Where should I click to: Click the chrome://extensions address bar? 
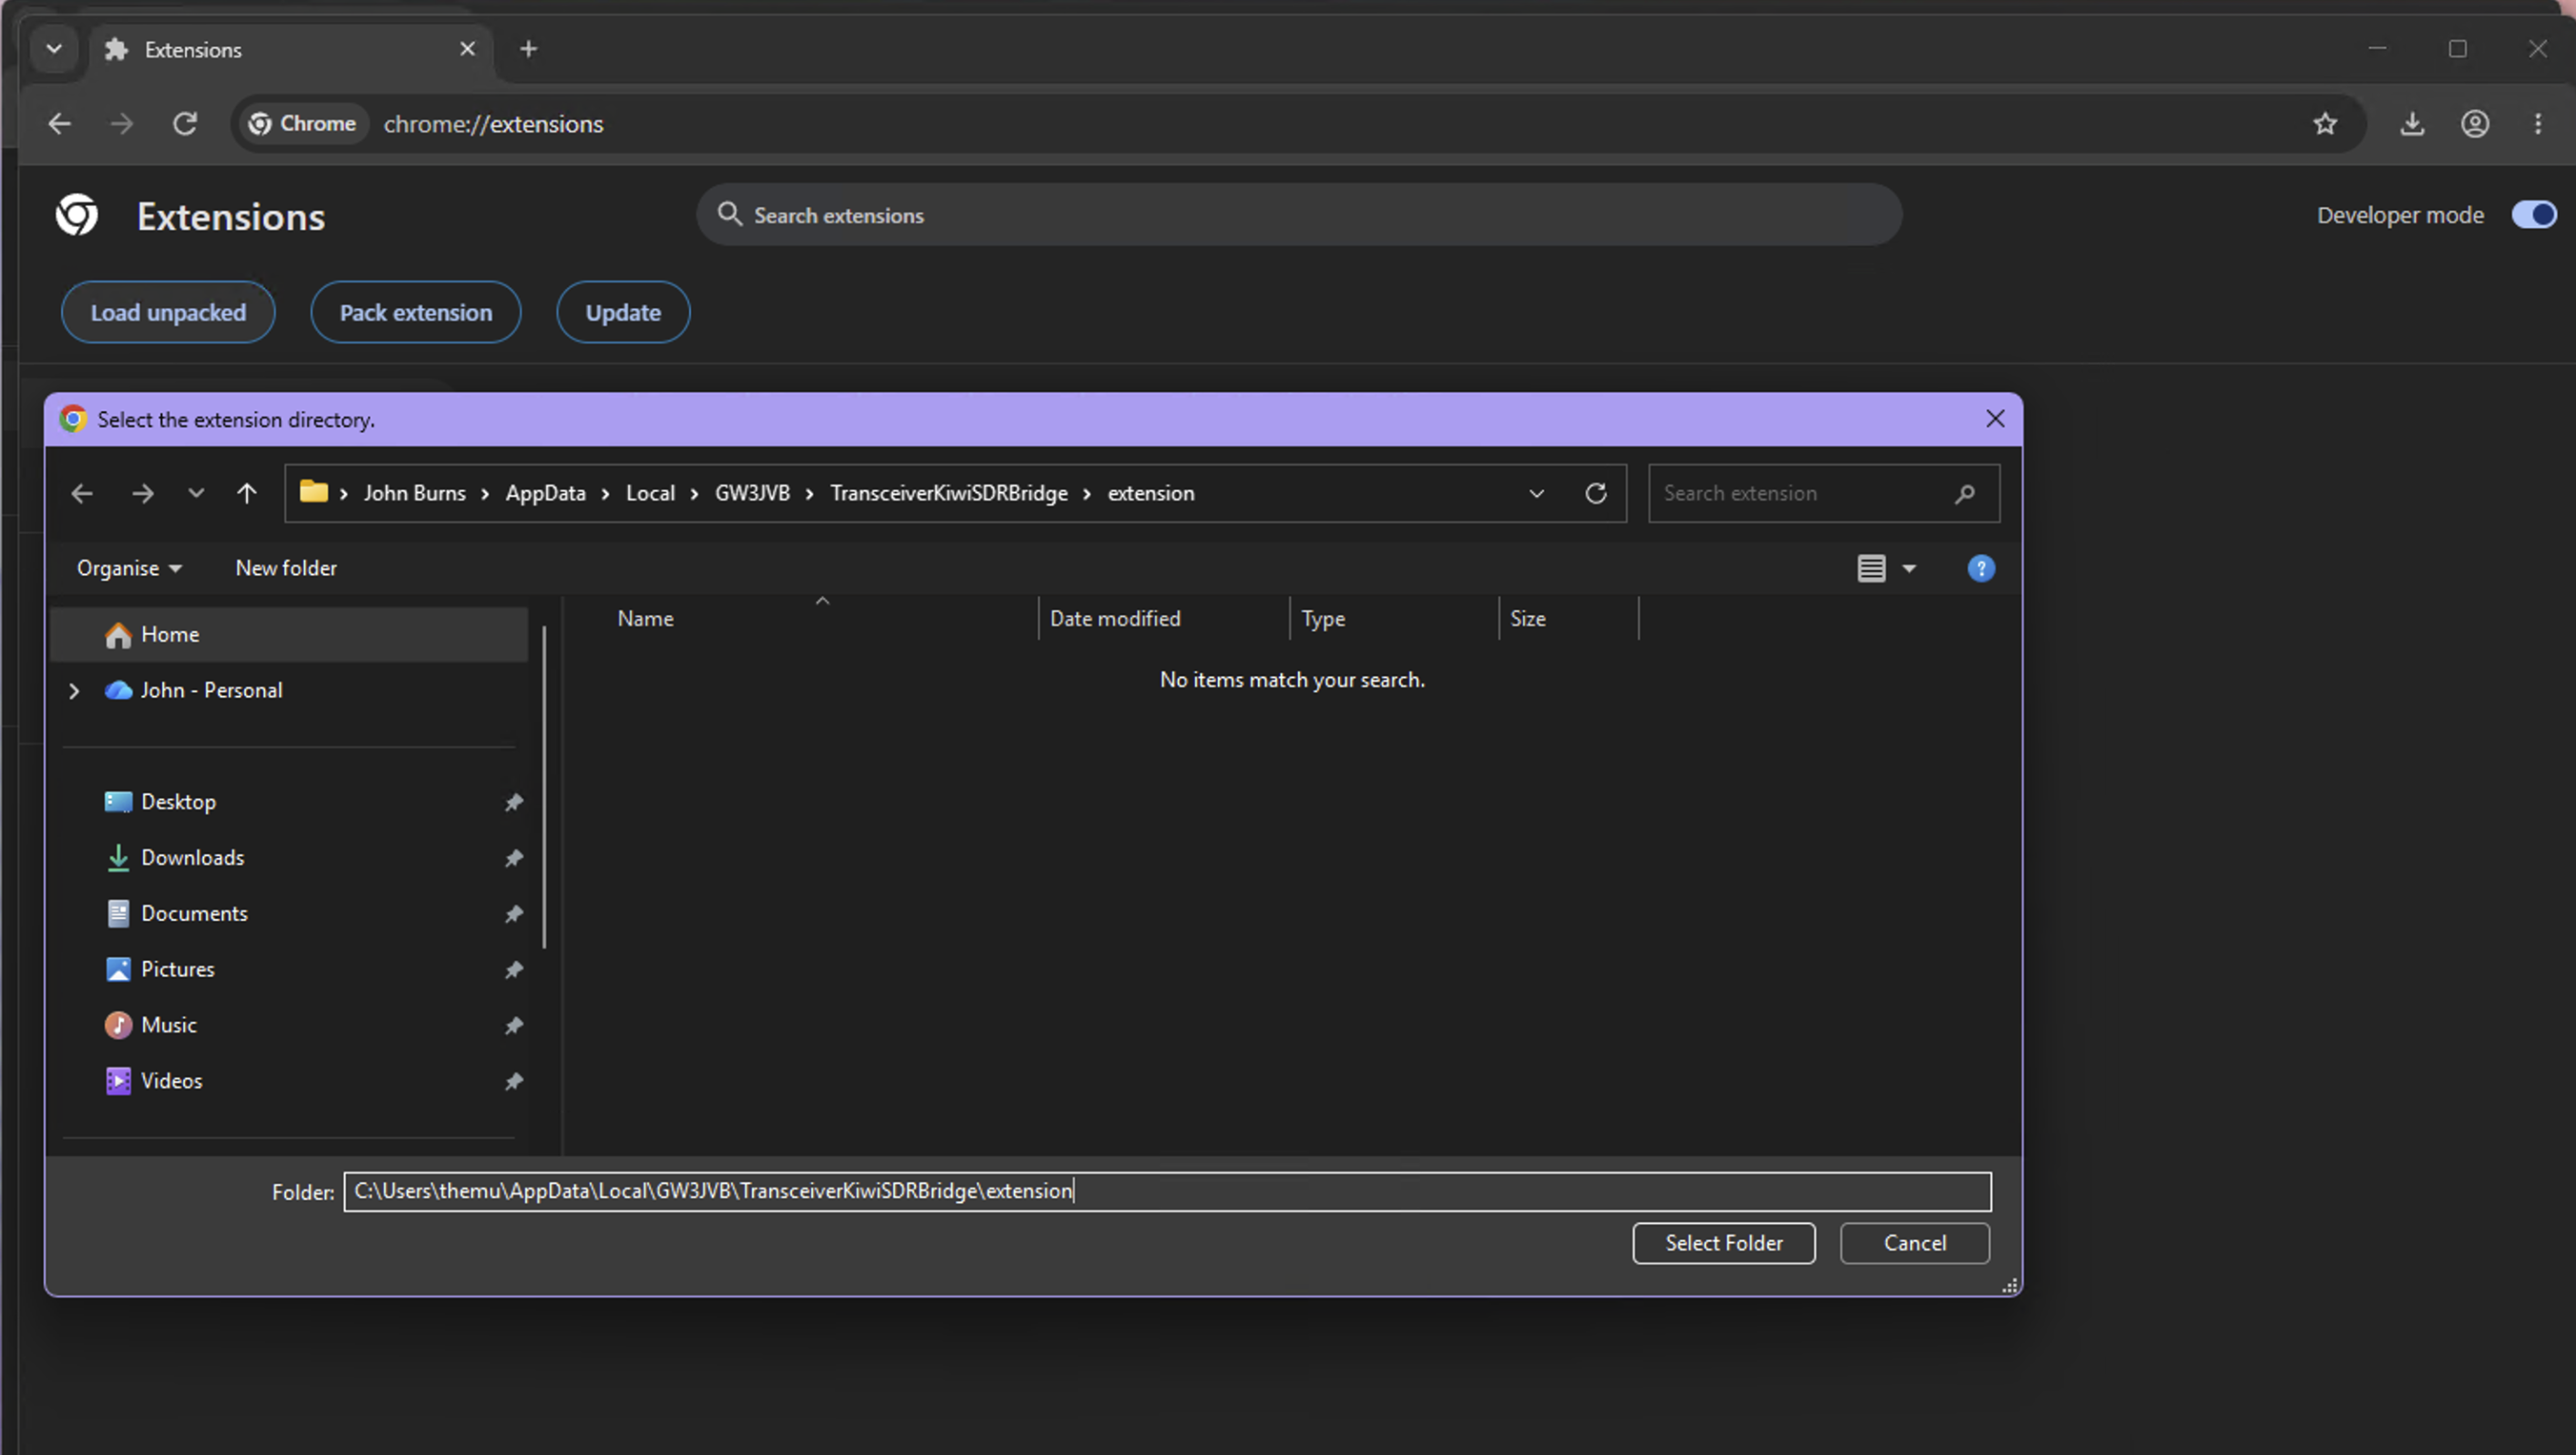tap(1300, 123)
